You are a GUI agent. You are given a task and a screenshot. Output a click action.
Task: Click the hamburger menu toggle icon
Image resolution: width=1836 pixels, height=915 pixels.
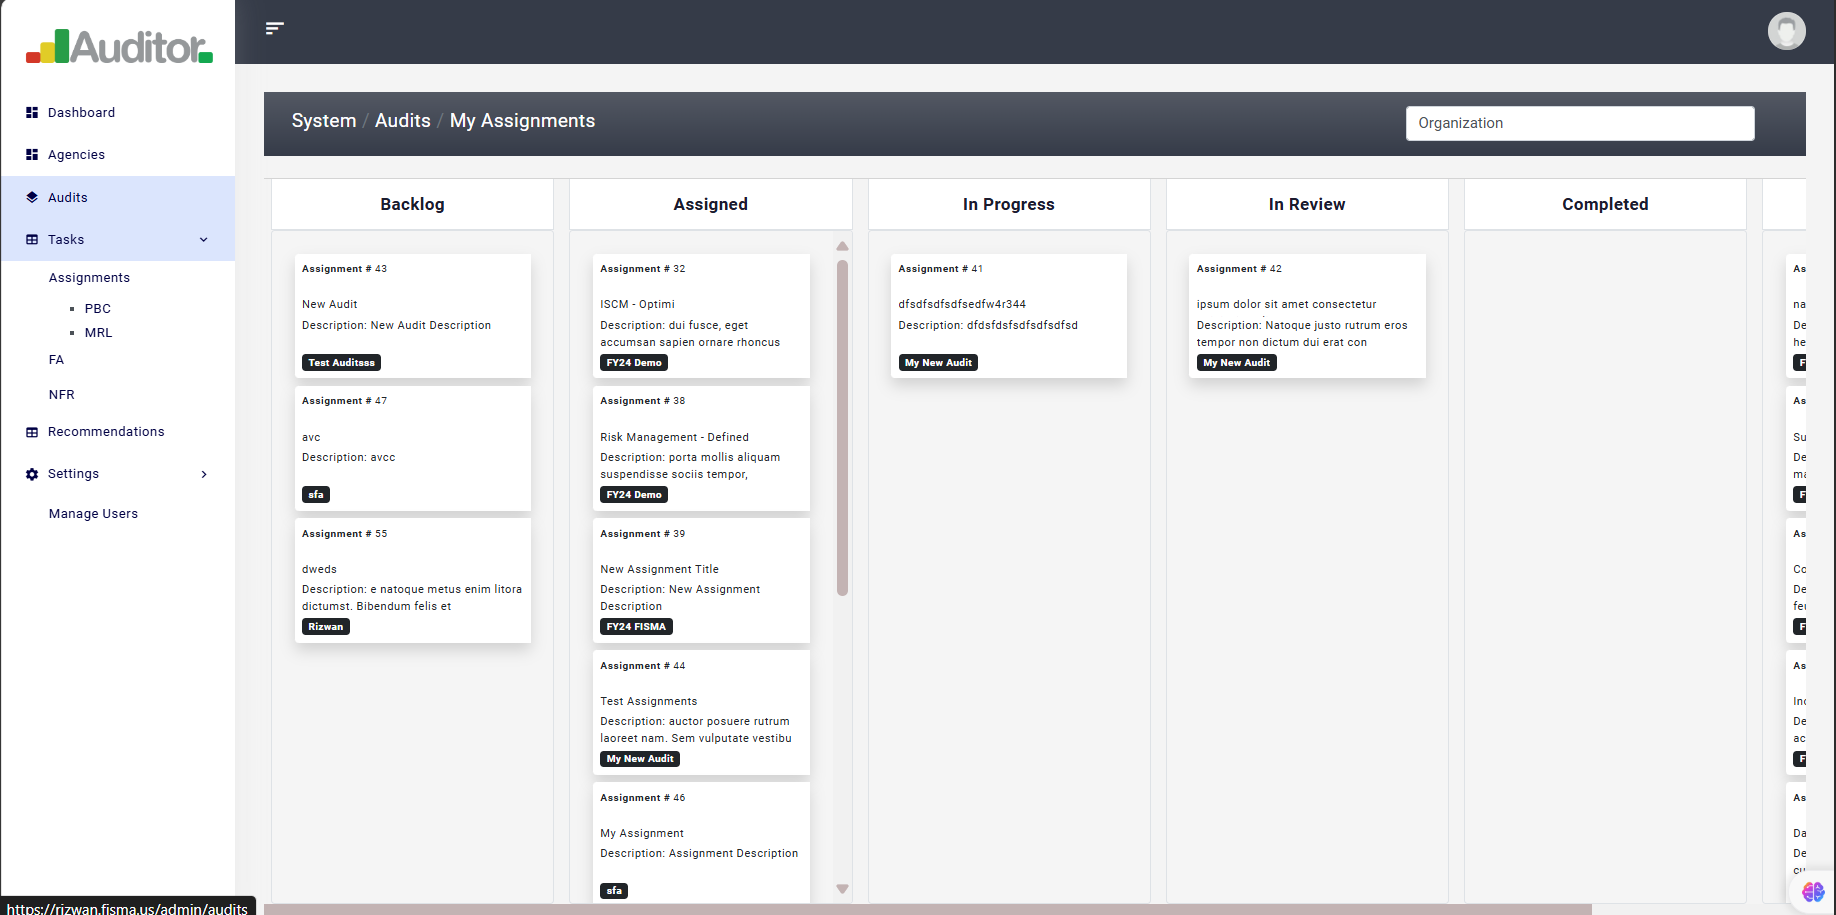(274, 29)
